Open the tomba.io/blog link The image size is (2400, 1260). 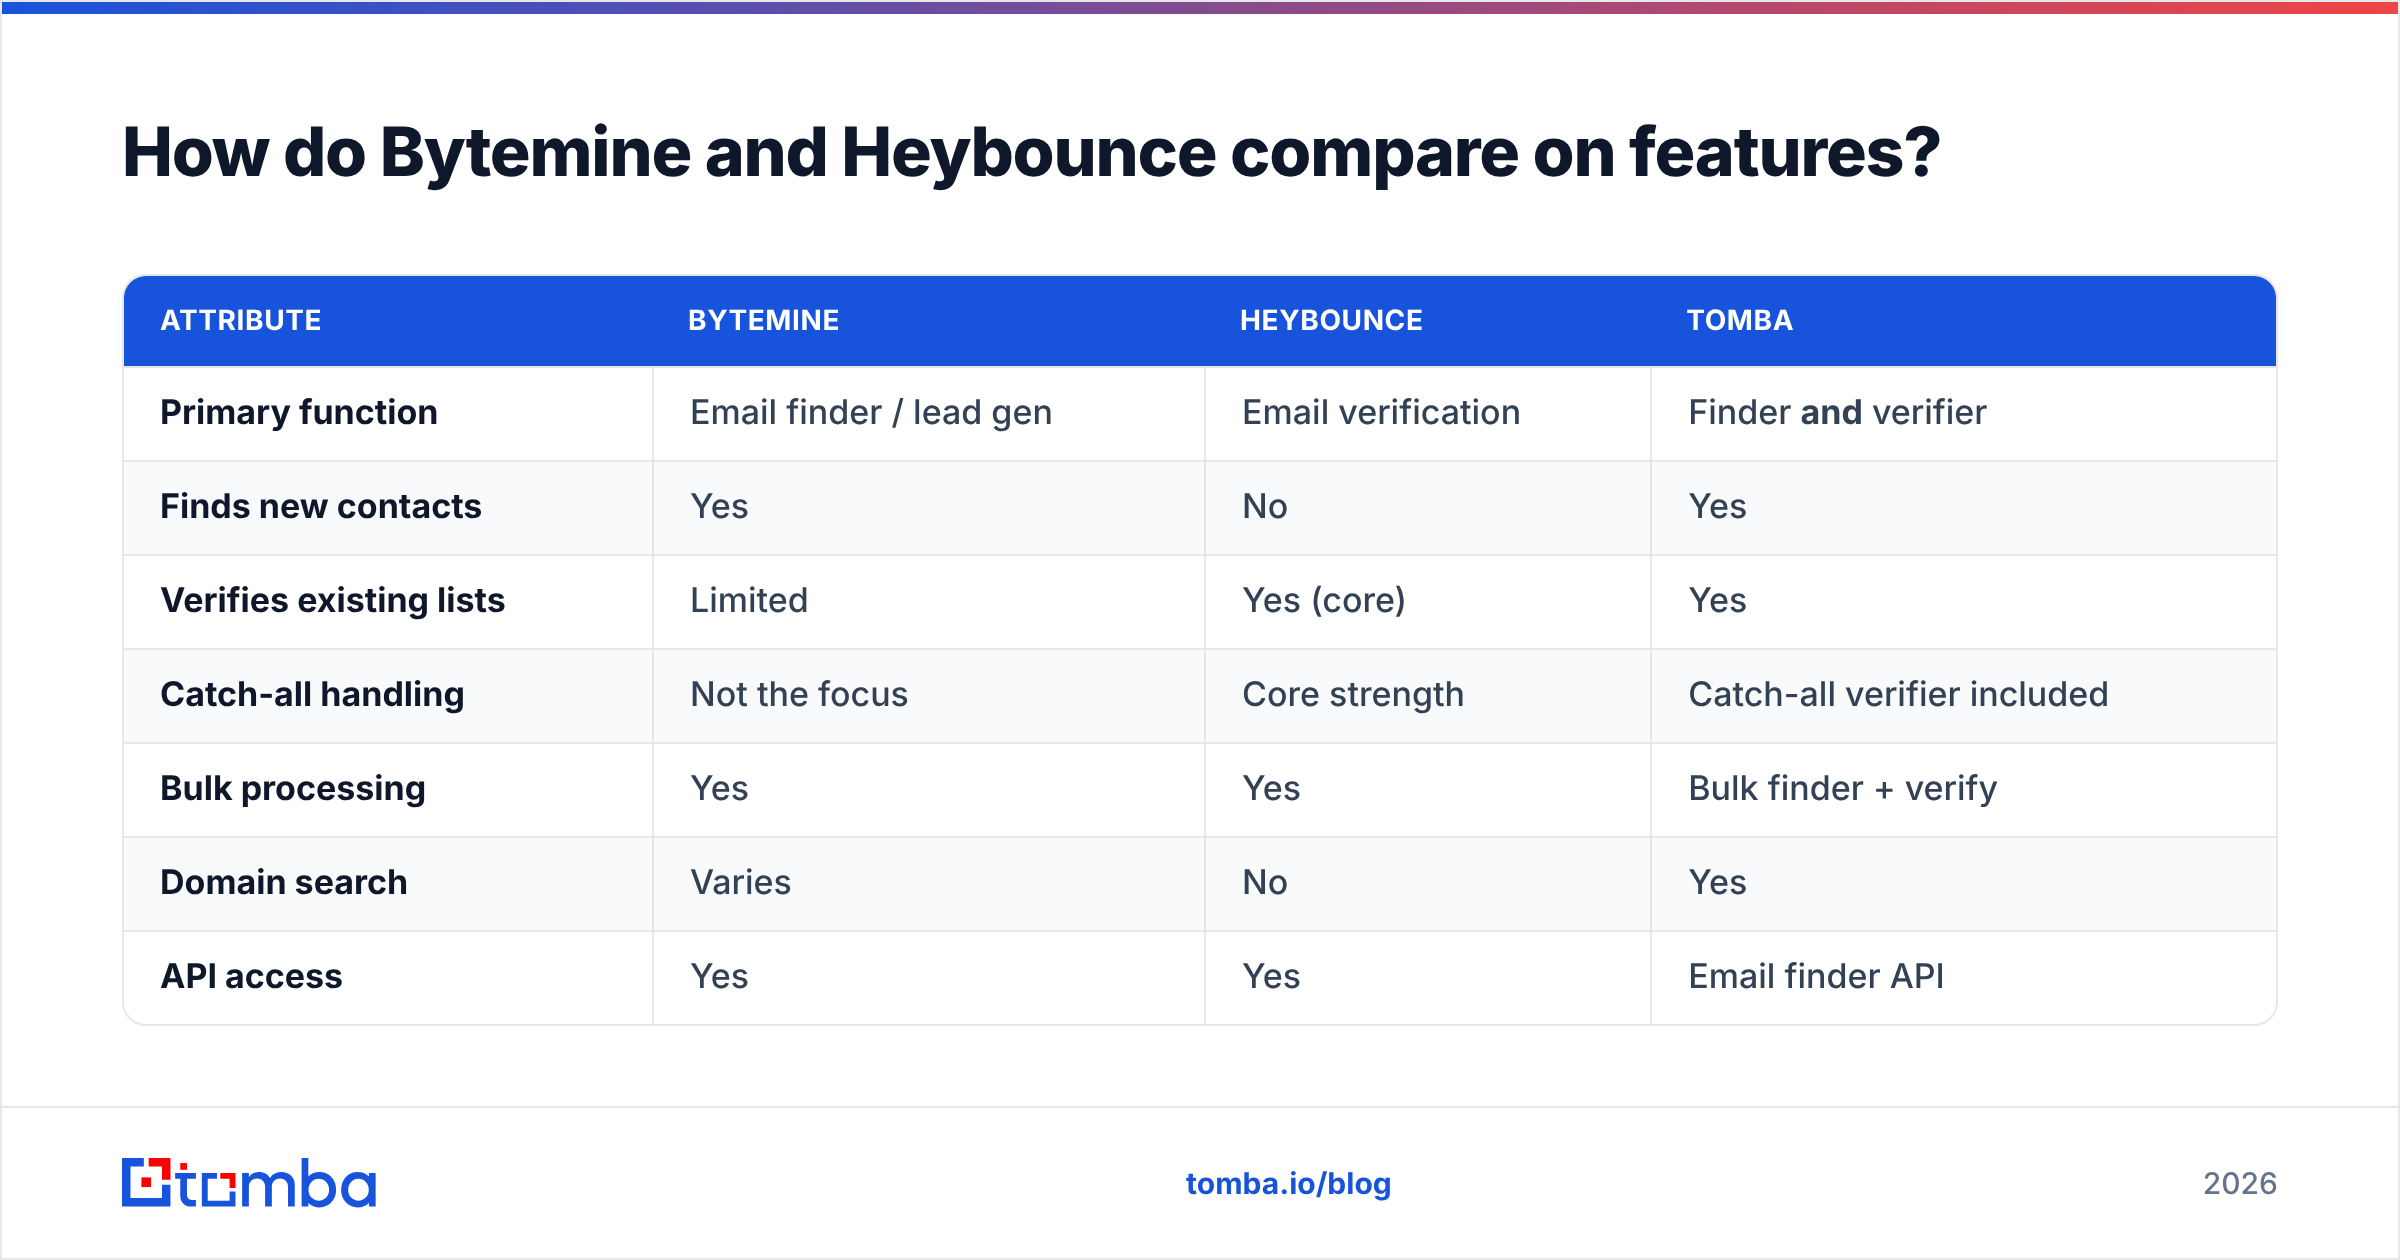pos(1288,1184)
